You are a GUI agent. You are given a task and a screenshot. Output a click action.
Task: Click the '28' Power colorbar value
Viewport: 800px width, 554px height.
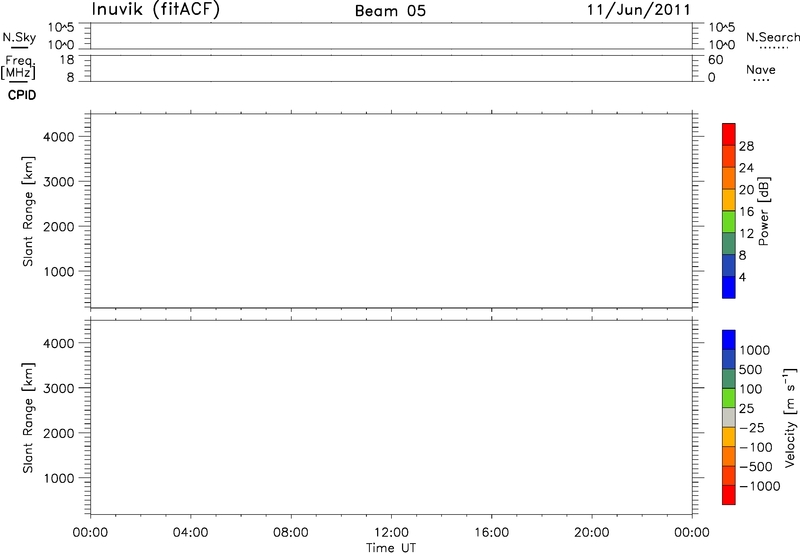tap(746, 146)
